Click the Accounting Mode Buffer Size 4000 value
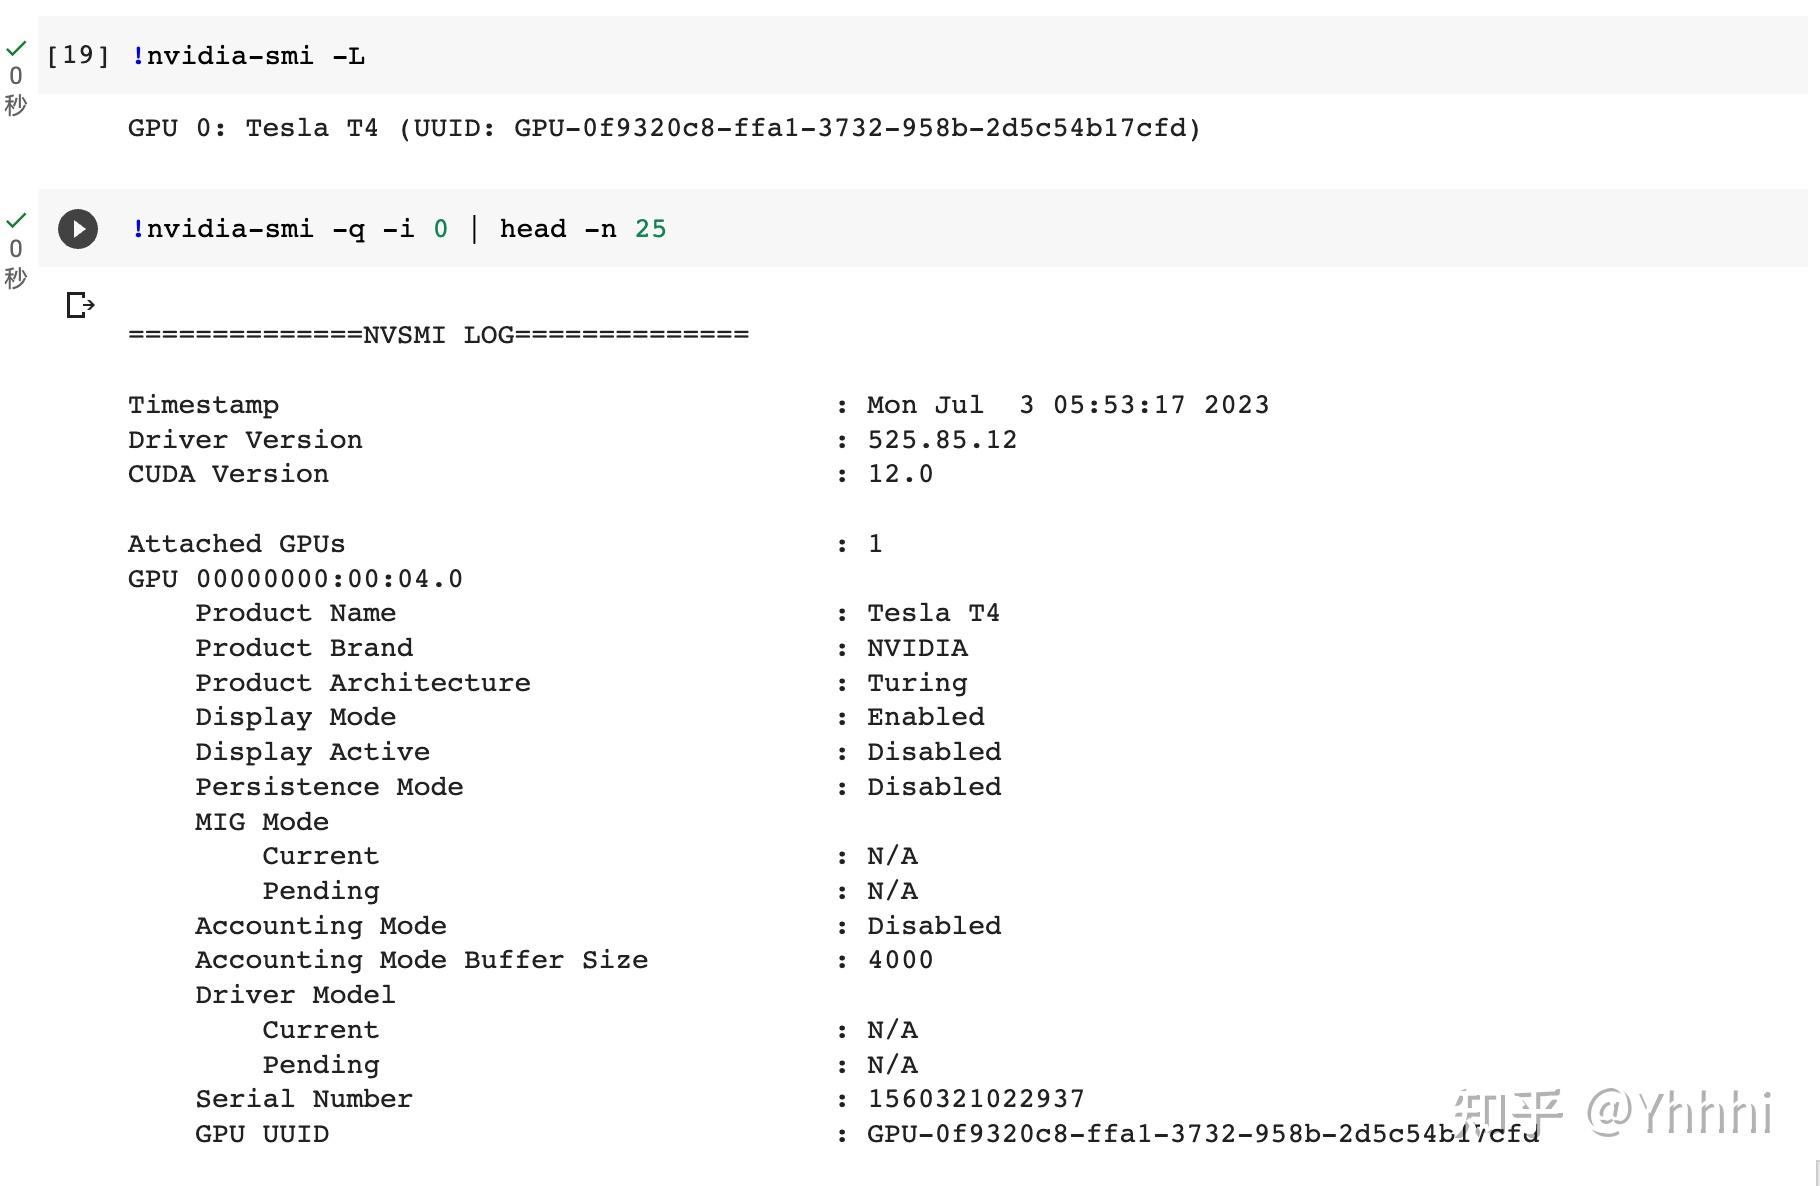The image size is (1820, 1186). (900, 960)
